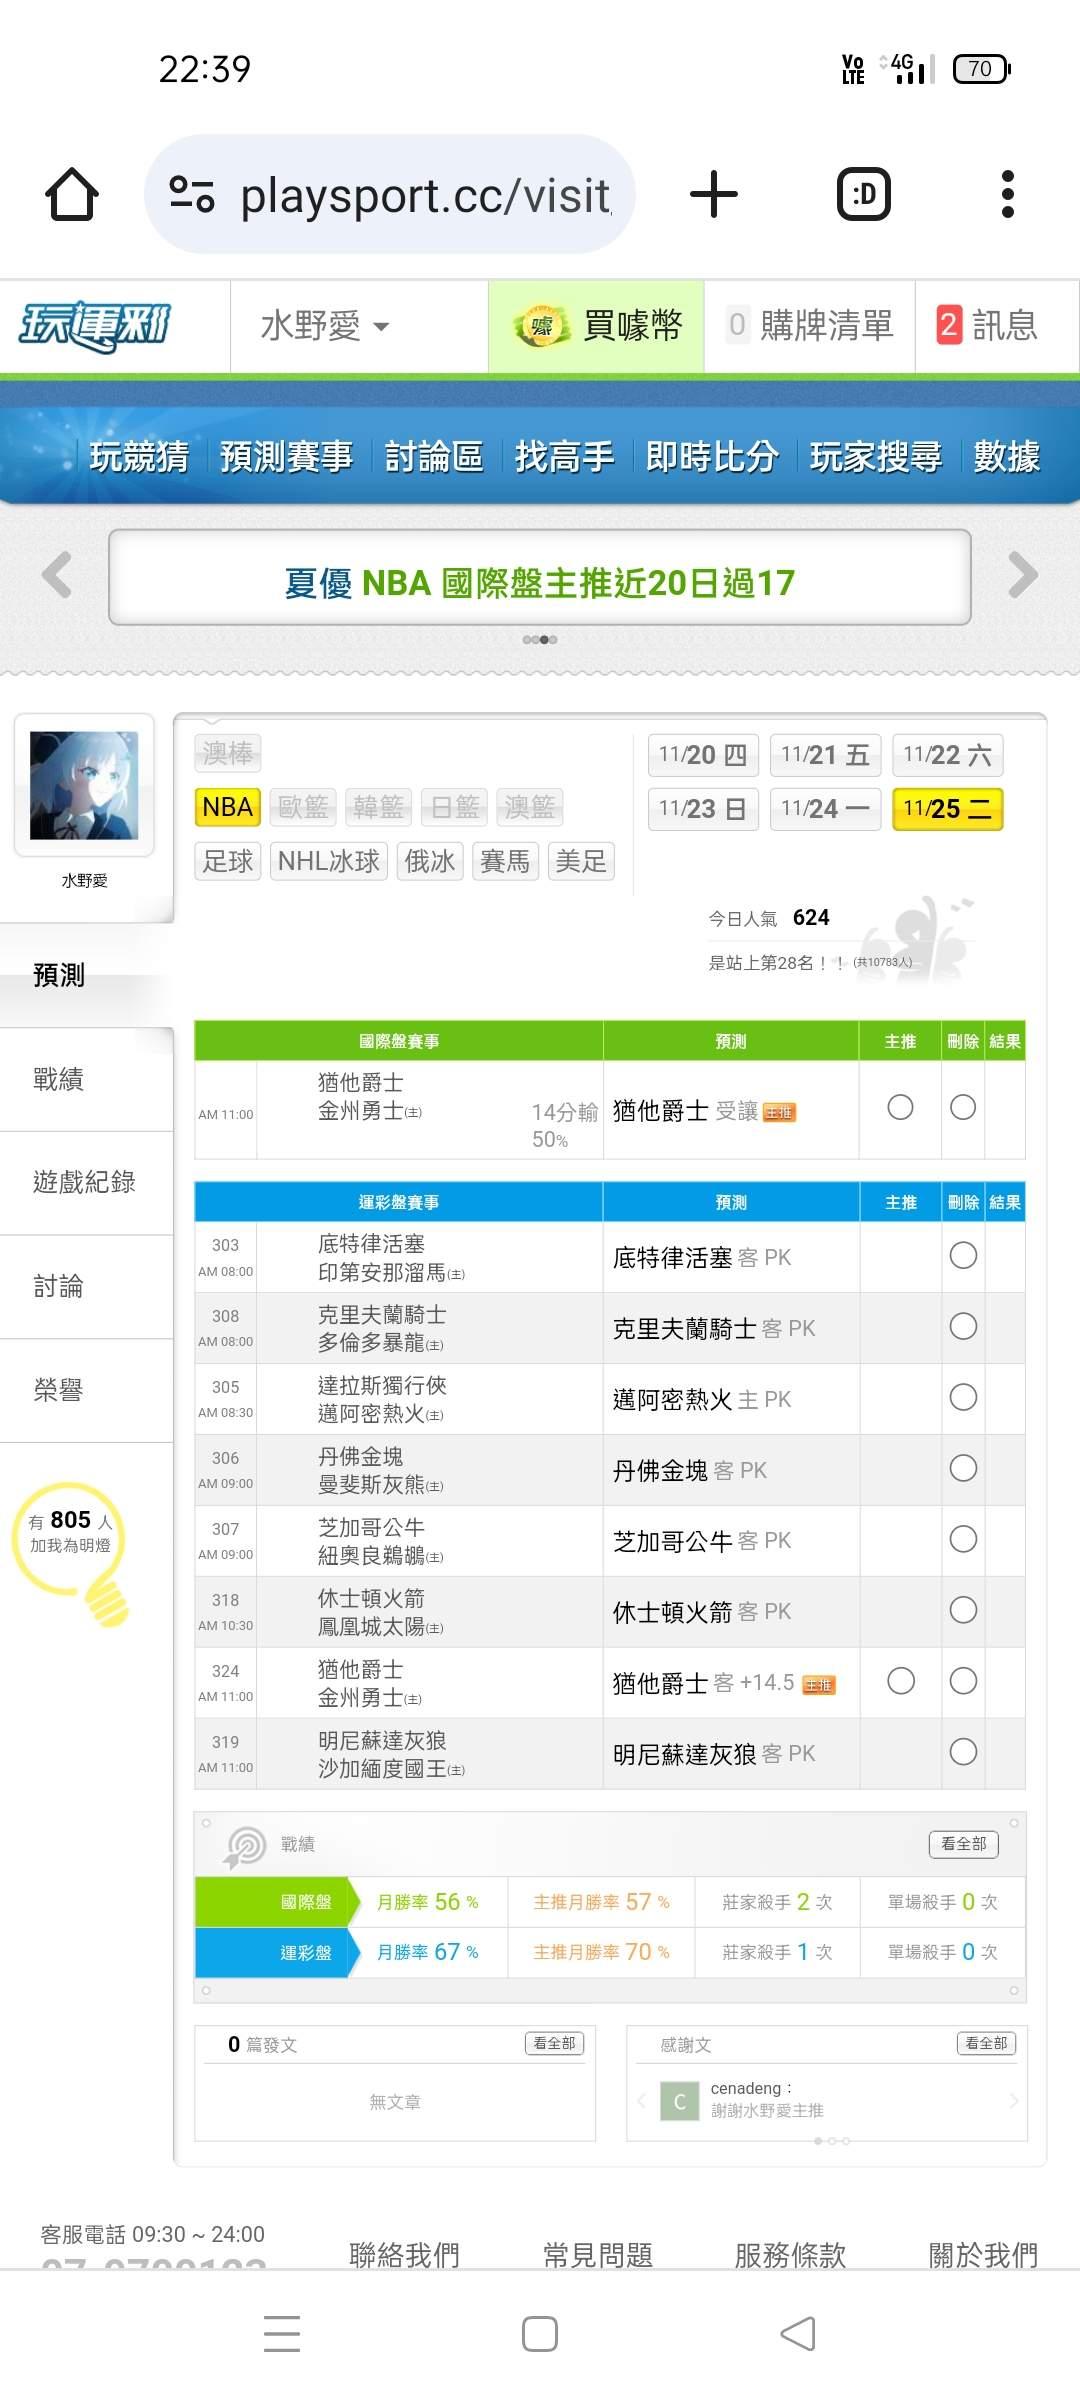
Task: Click previous arrow in 感謝文 box
Action: 641,2101
